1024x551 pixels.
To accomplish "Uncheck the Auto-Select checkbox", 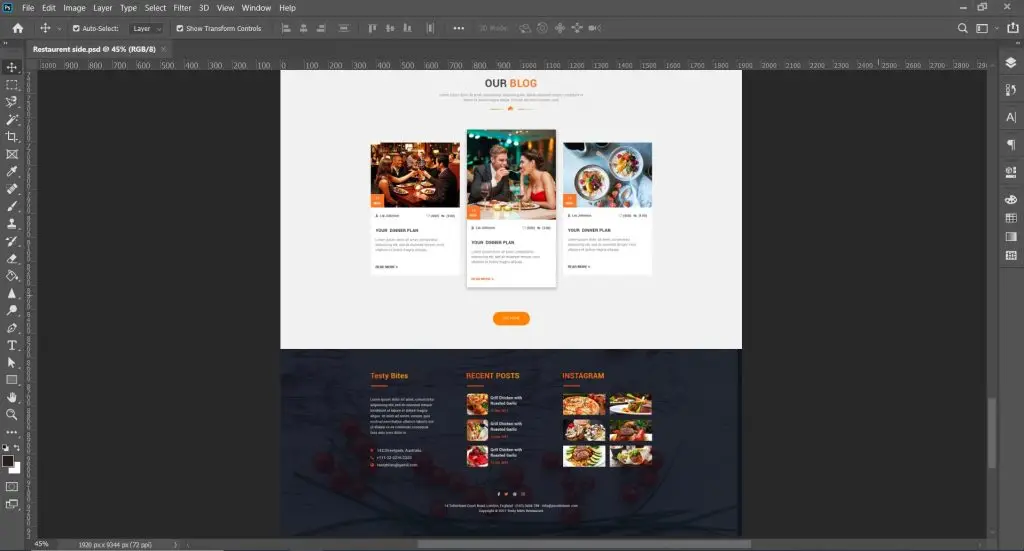I will point(76,29).
